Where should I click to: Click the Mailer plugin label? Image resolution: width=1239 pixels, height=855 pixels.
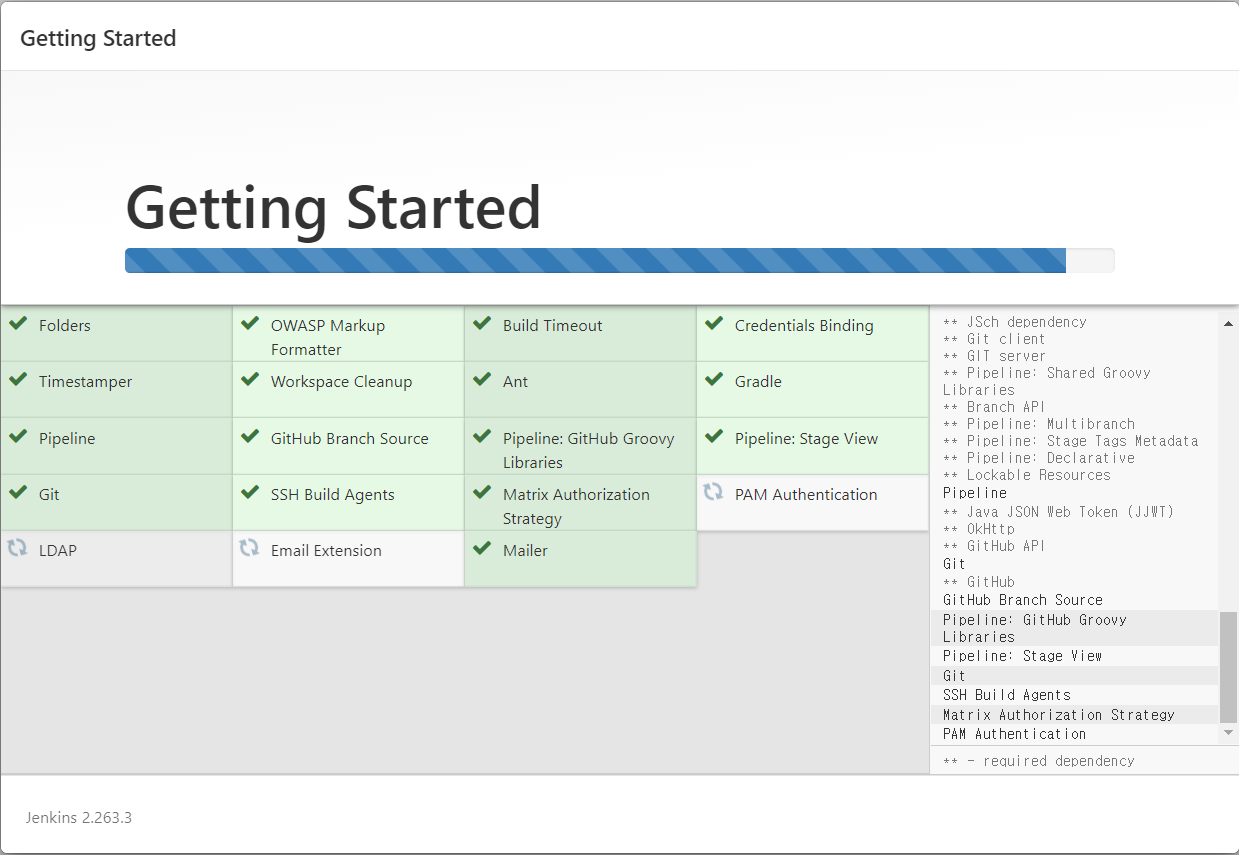tap(525, 551)
